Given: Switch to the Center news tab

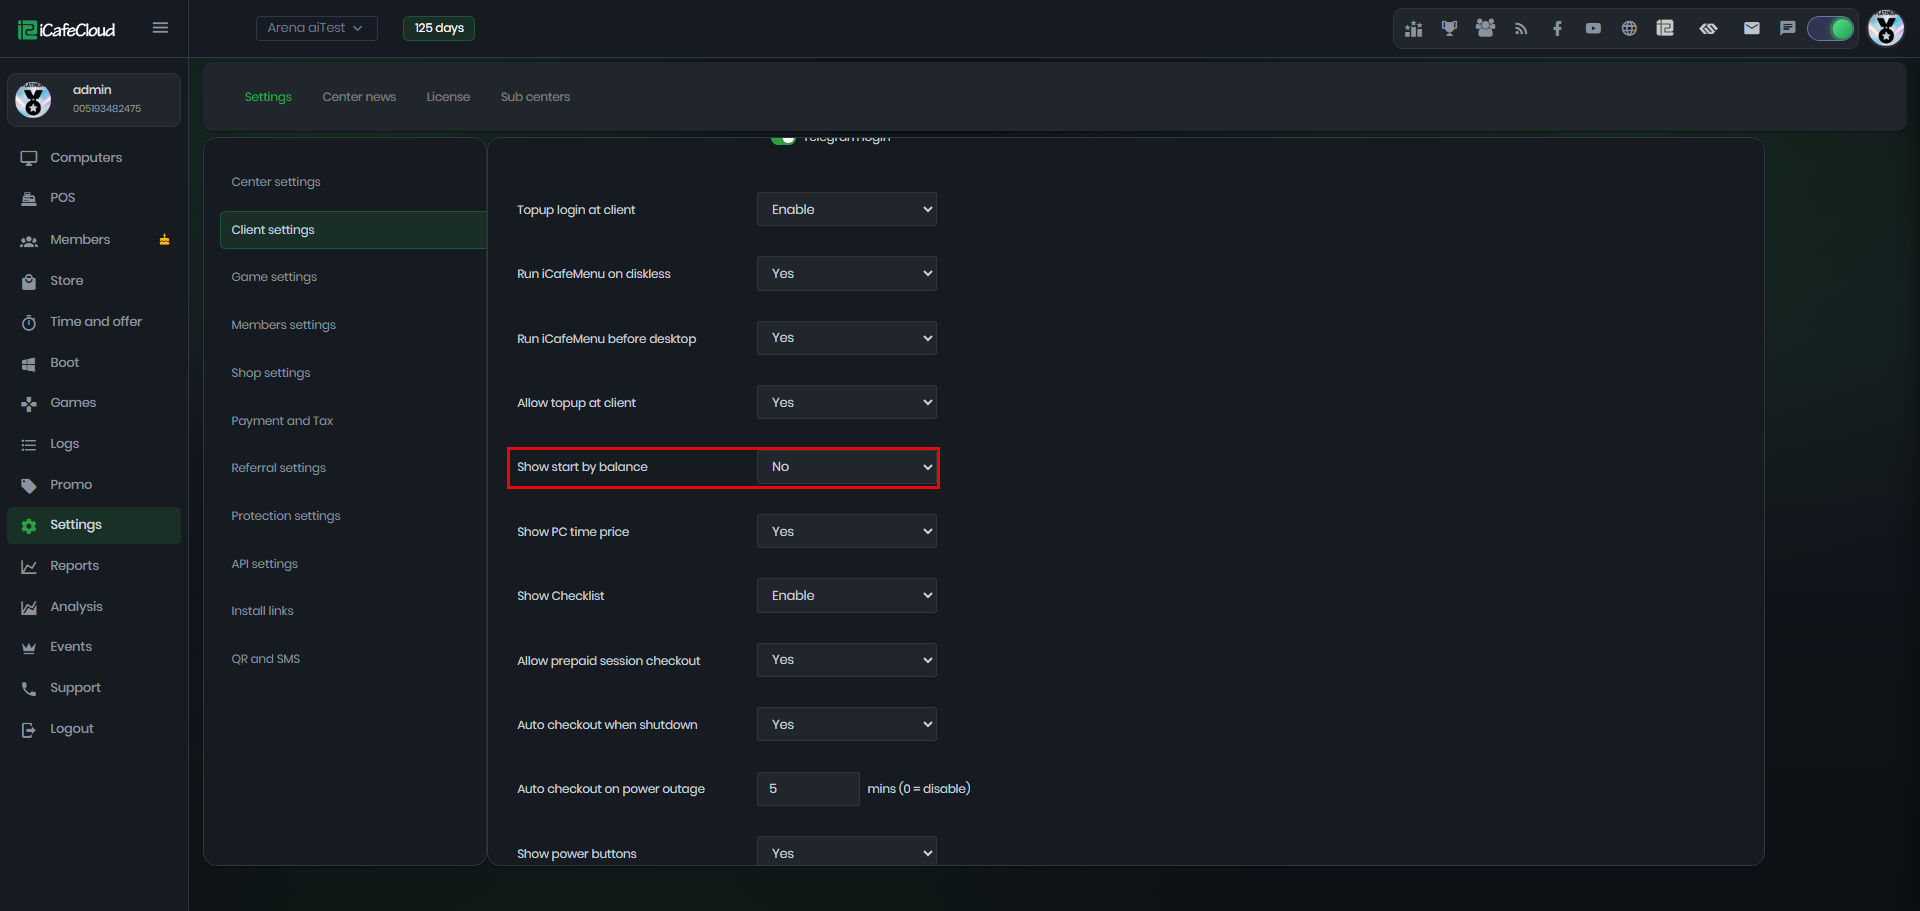Looking at the screenshot, I should pyautogui.click(x=359, y=97).
